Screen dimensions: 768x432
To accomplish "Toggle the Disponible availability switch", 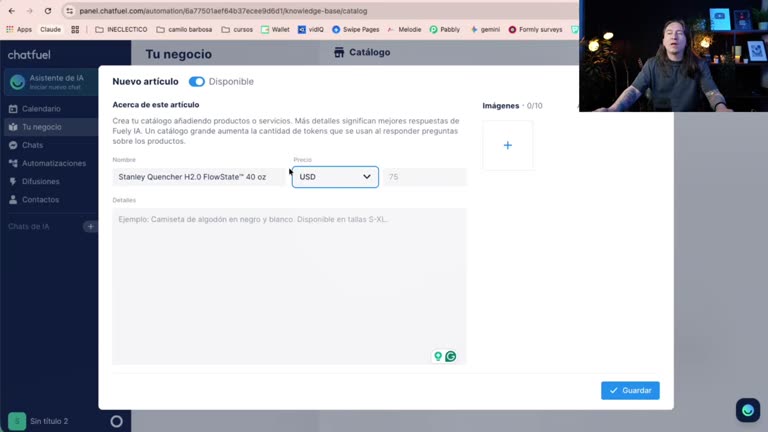I will (196, 82).
